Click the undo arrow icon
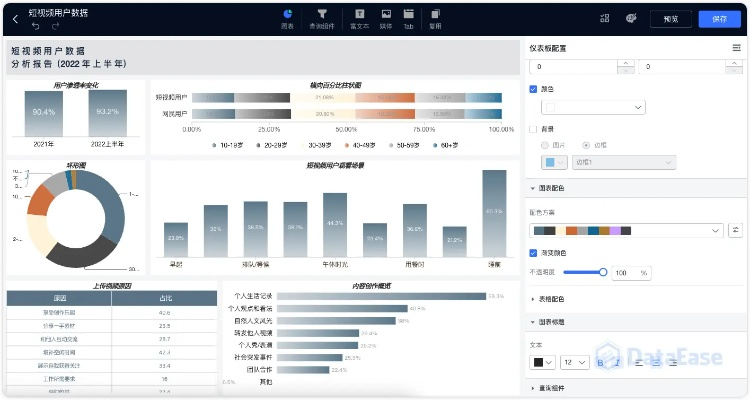This screenshot has height=400, width=750. click(36, 25)
